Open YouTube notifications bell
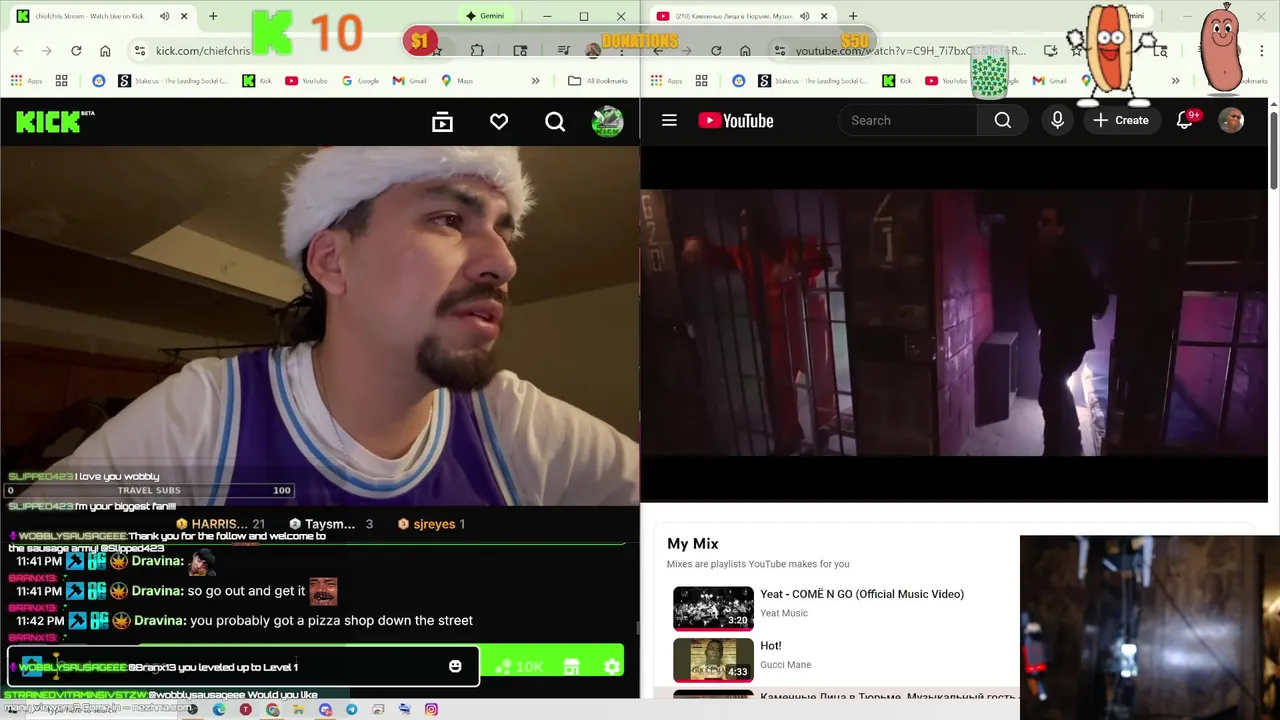Screen dimensions: 1280x720 [1185, 120]
